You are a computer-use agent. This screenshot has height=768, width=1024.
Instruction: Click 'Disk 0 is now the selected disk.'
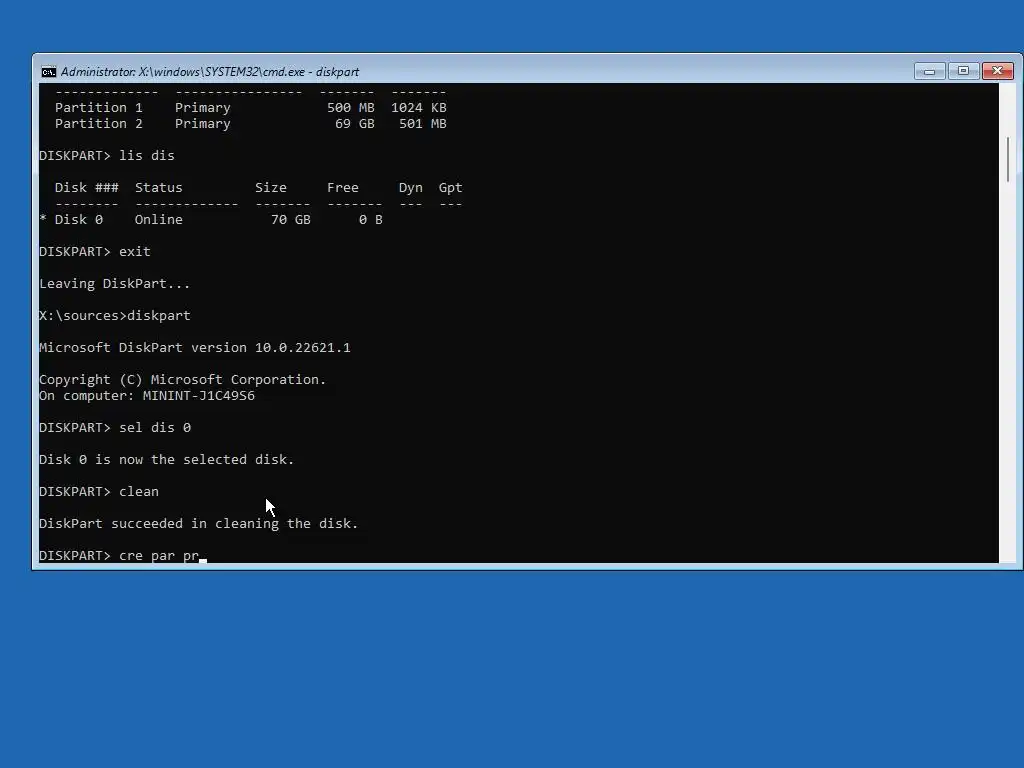pyautogui.click(x=167, y=460)
